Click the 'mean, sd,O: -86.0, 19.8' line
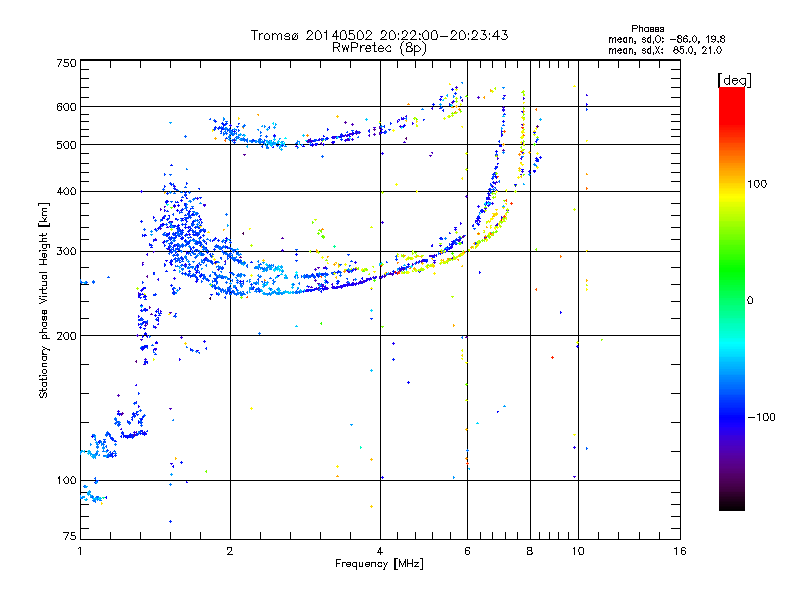The image size is (800, 600). [x=666, y=39]
